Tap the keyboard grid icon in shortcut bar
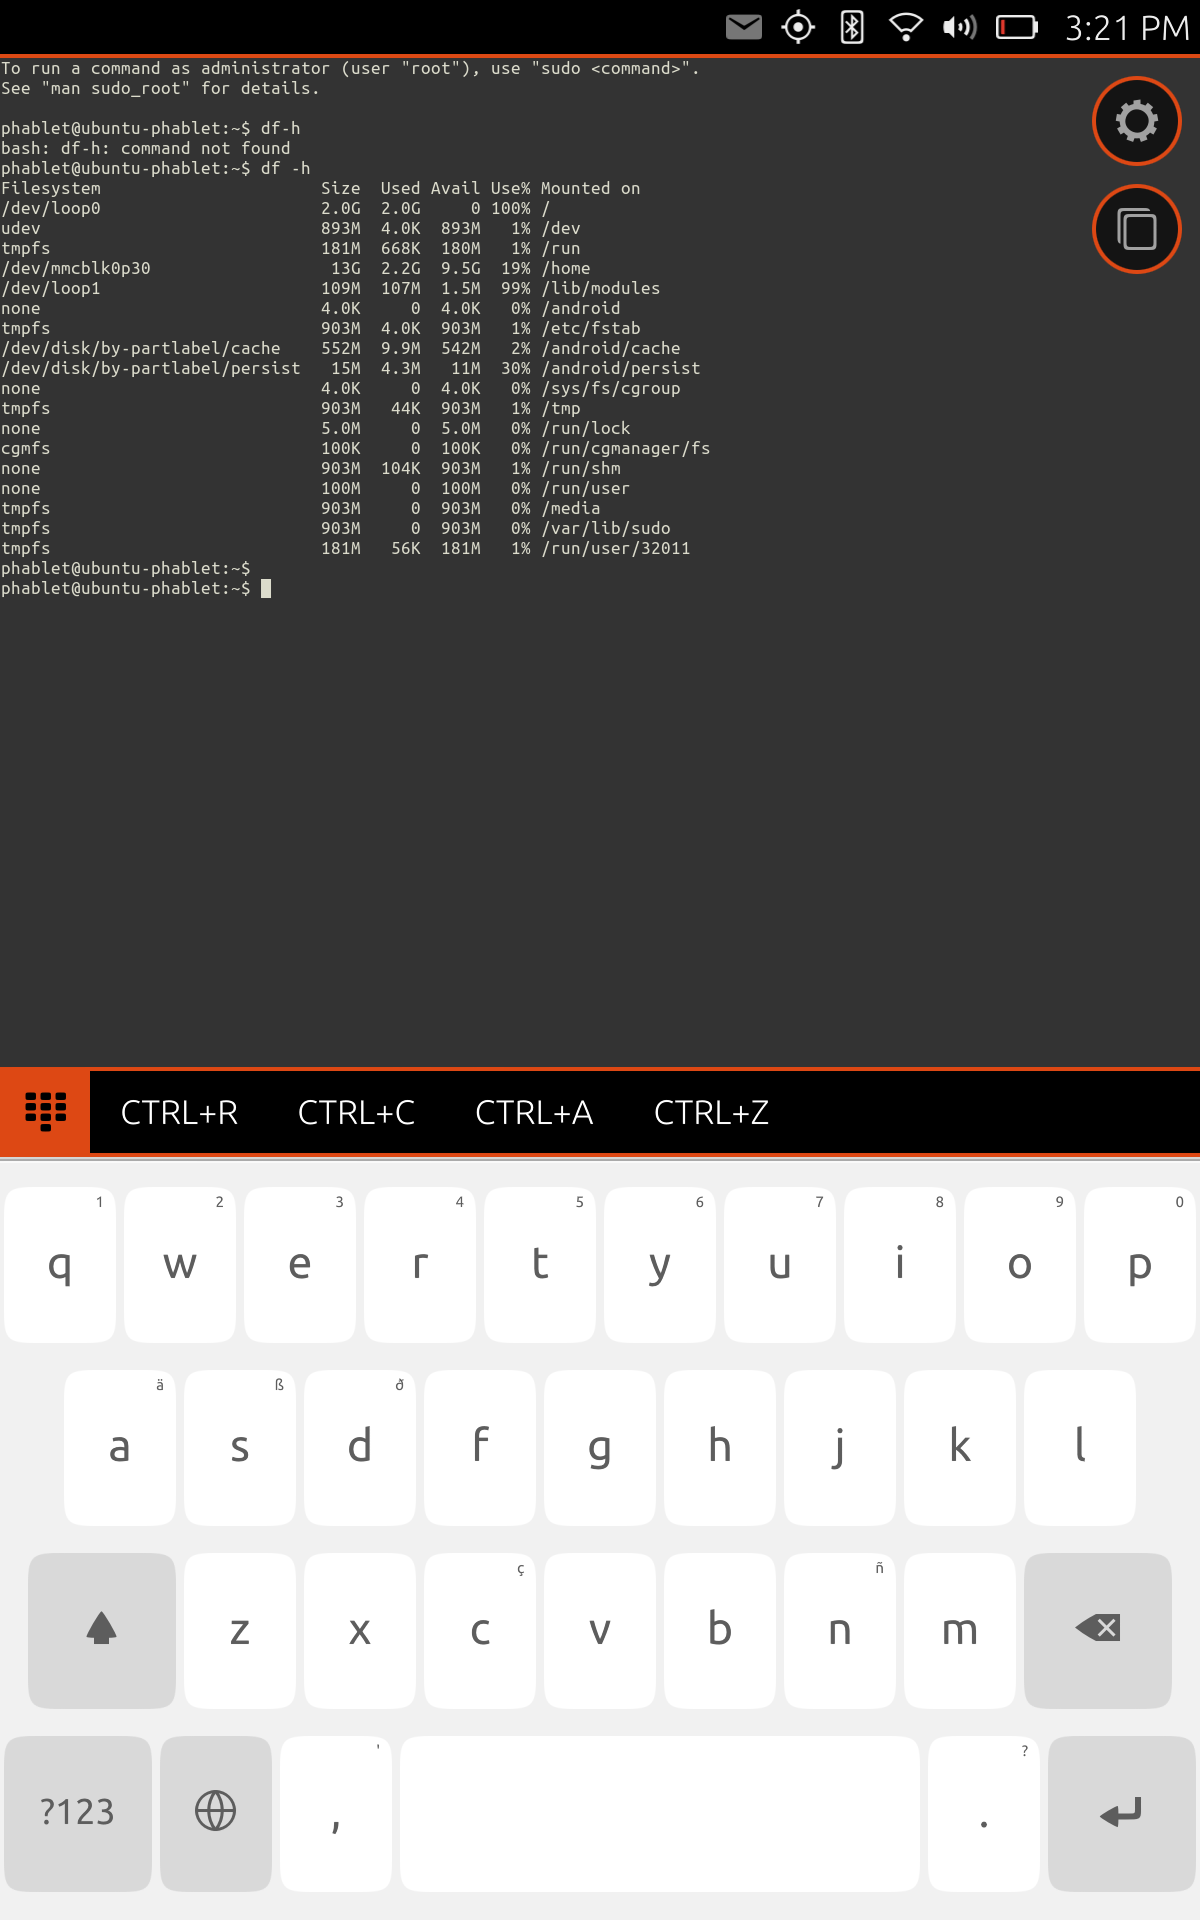The height and width of the screenshot is (1920, 1200). click(45, 1112)
